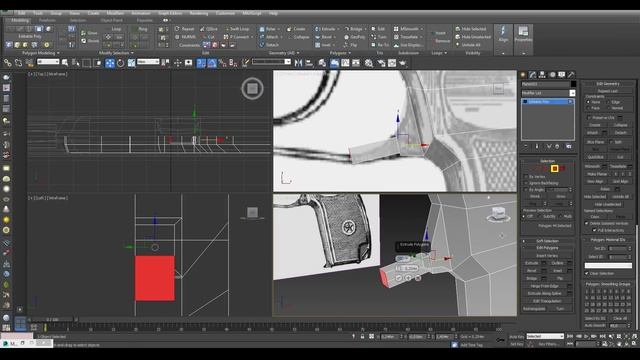Select the Face constraint radio button

(588, 108)
